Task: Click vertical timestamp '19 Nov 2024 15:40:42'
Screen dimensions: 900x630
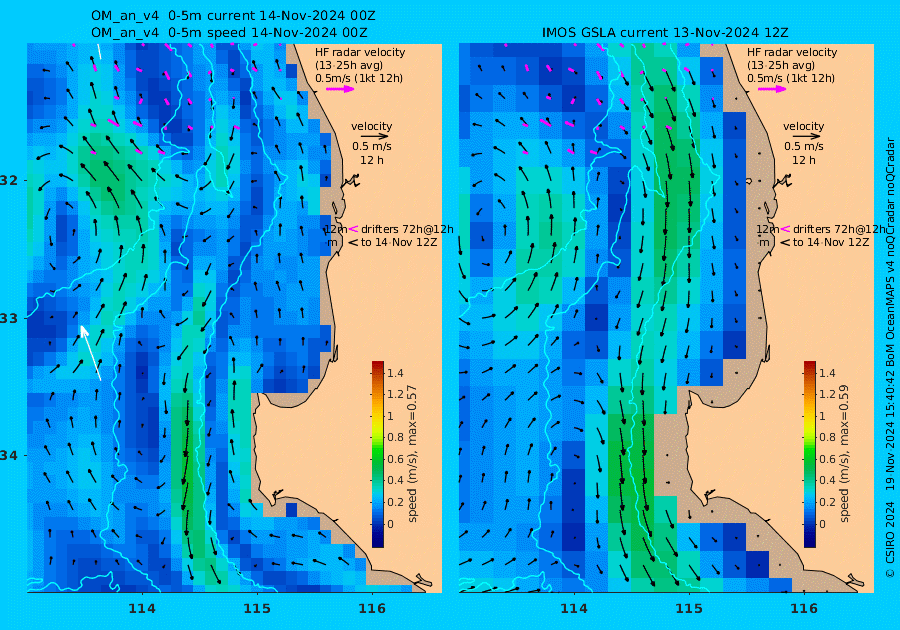Action: (x=890, y=431)
